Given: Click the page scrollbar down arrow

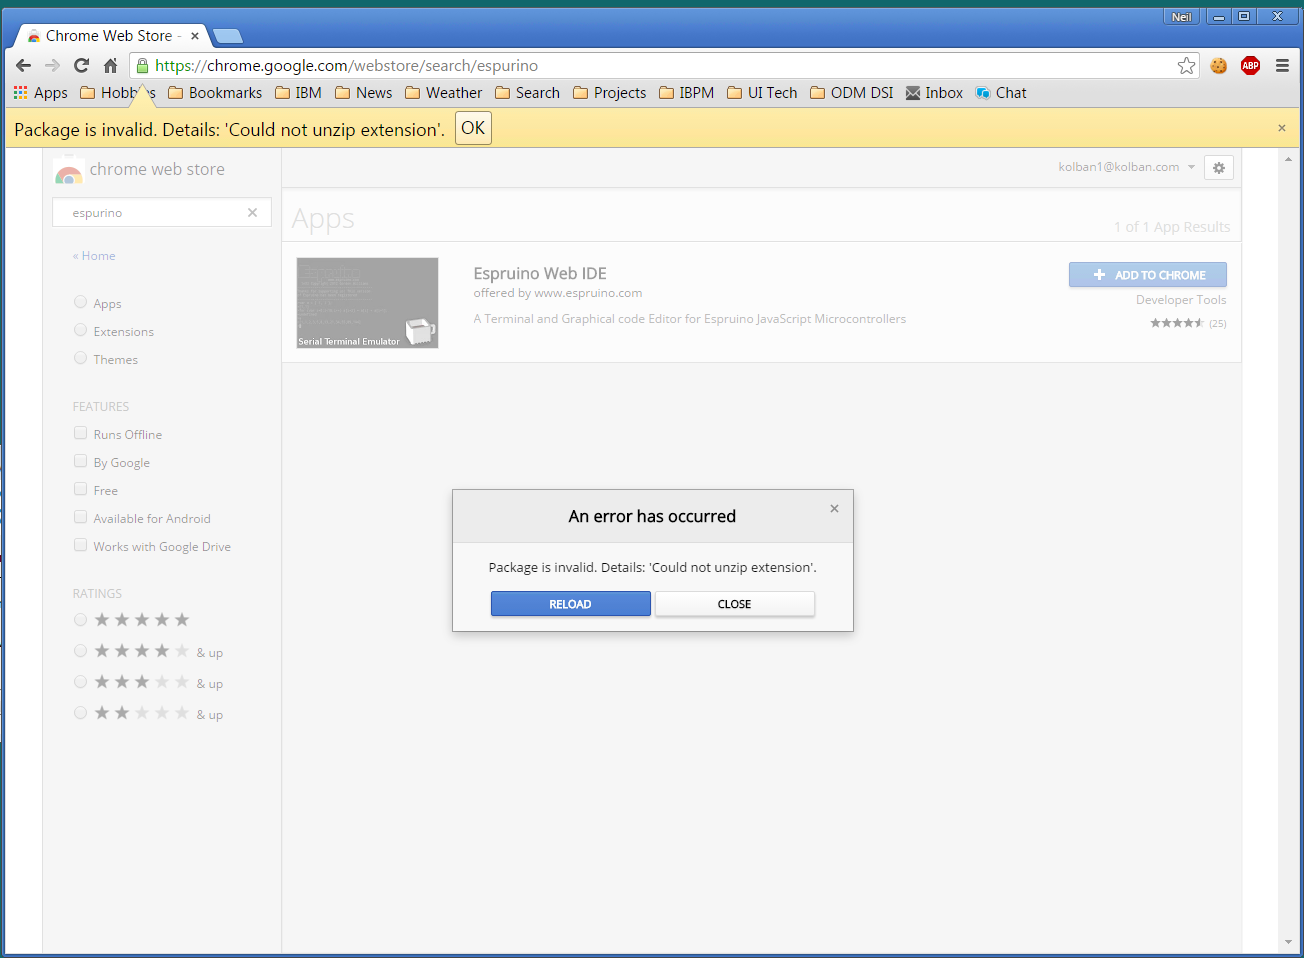Looking at the screenshot, I should click(x=1288, y=942).
